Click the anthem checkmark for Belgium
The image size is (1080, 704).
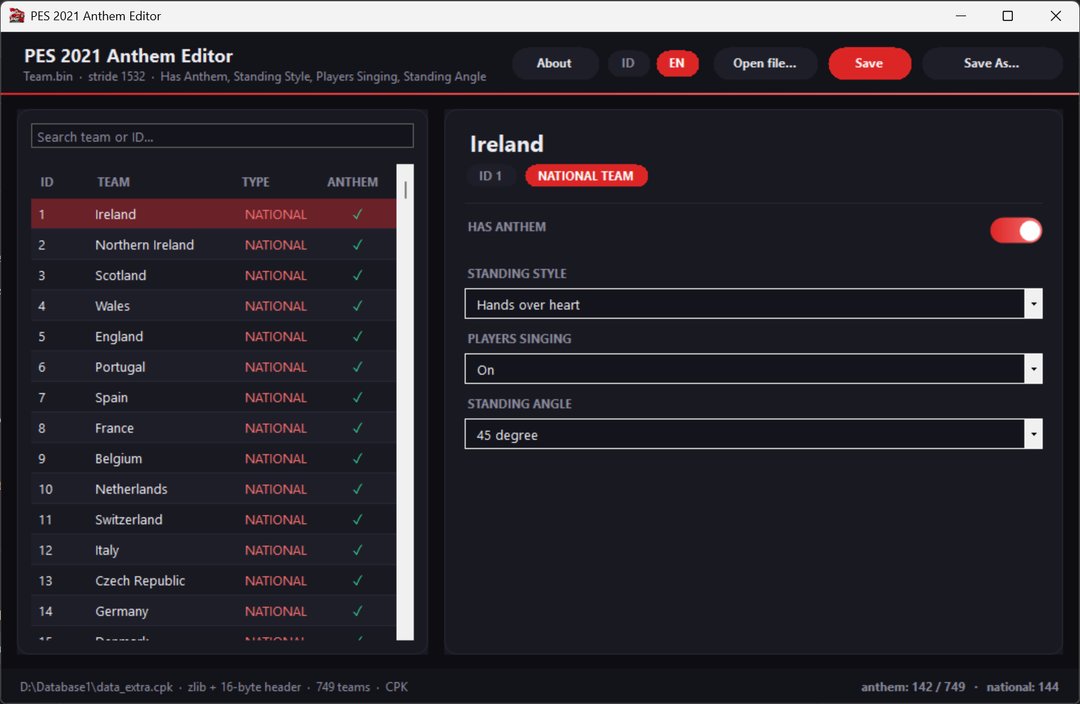[357, 459]
